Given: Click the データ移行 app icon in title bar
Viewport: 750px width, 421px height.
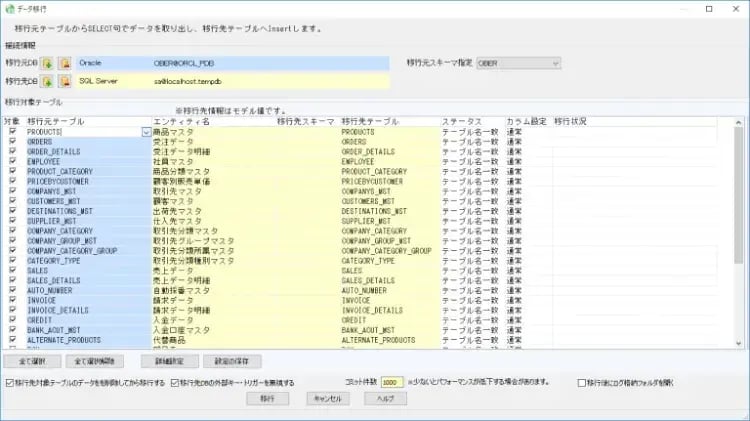Looking at the screenshot, I should pos(9,9).
